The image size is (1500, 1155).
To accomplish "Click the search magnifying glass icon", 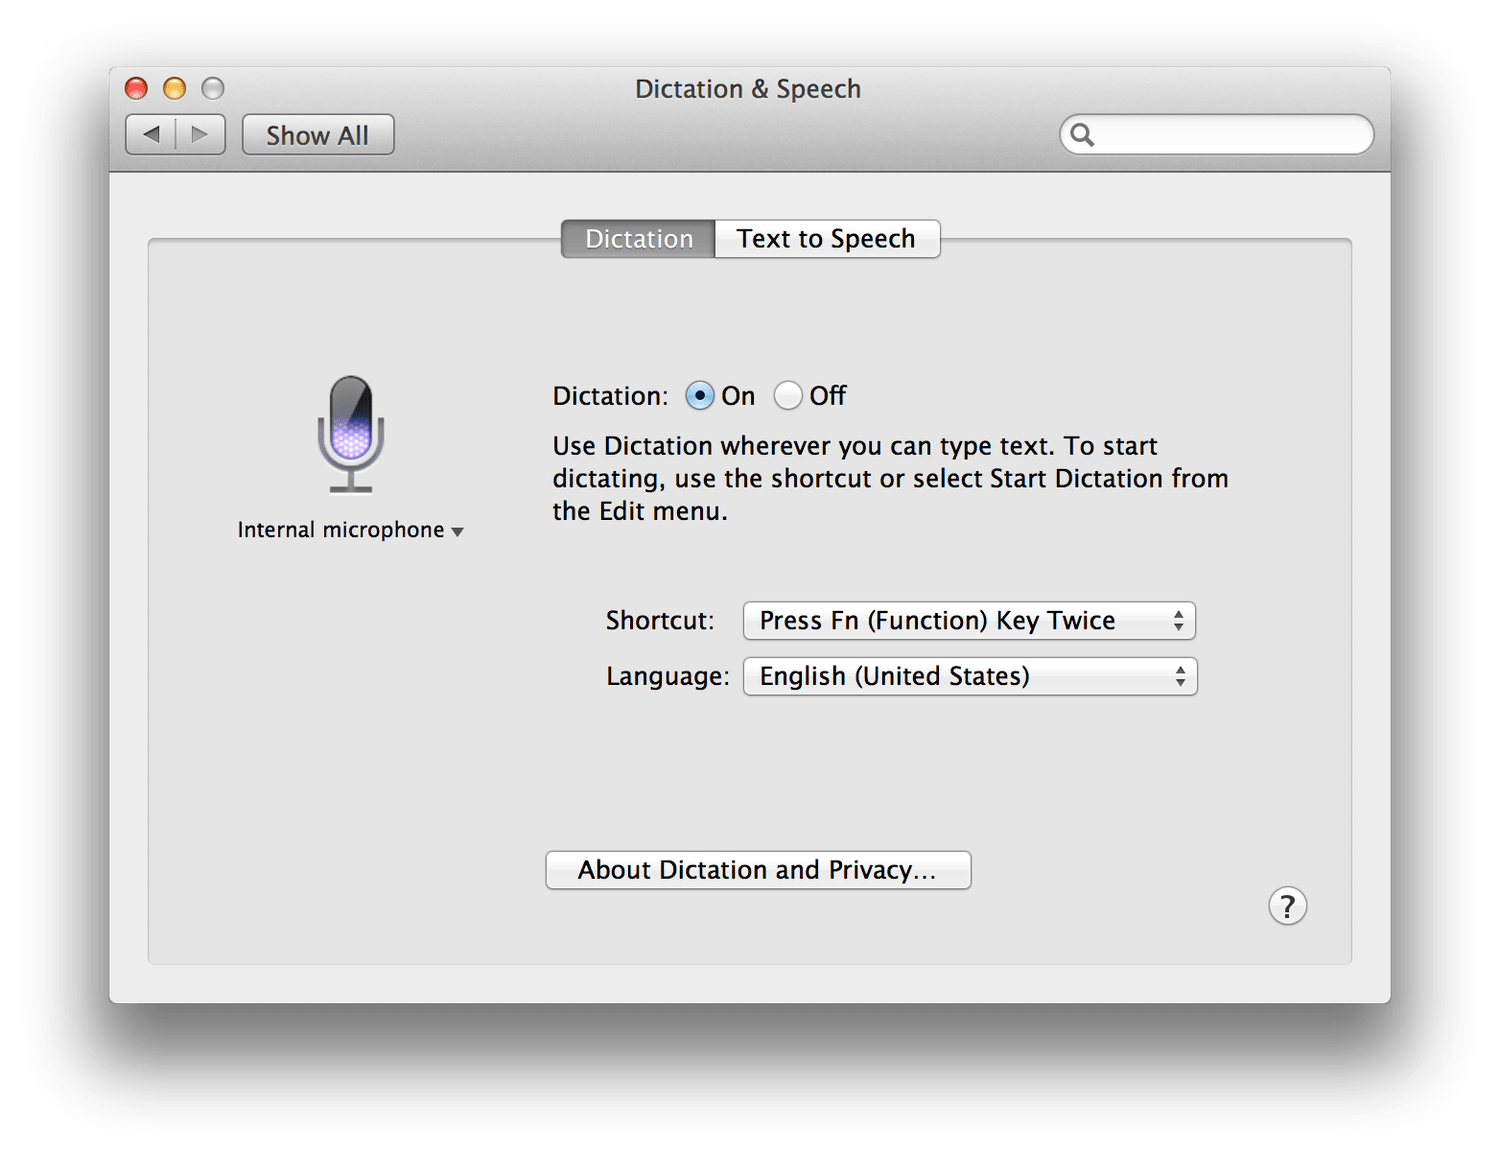I will [x=1082, y=134].
